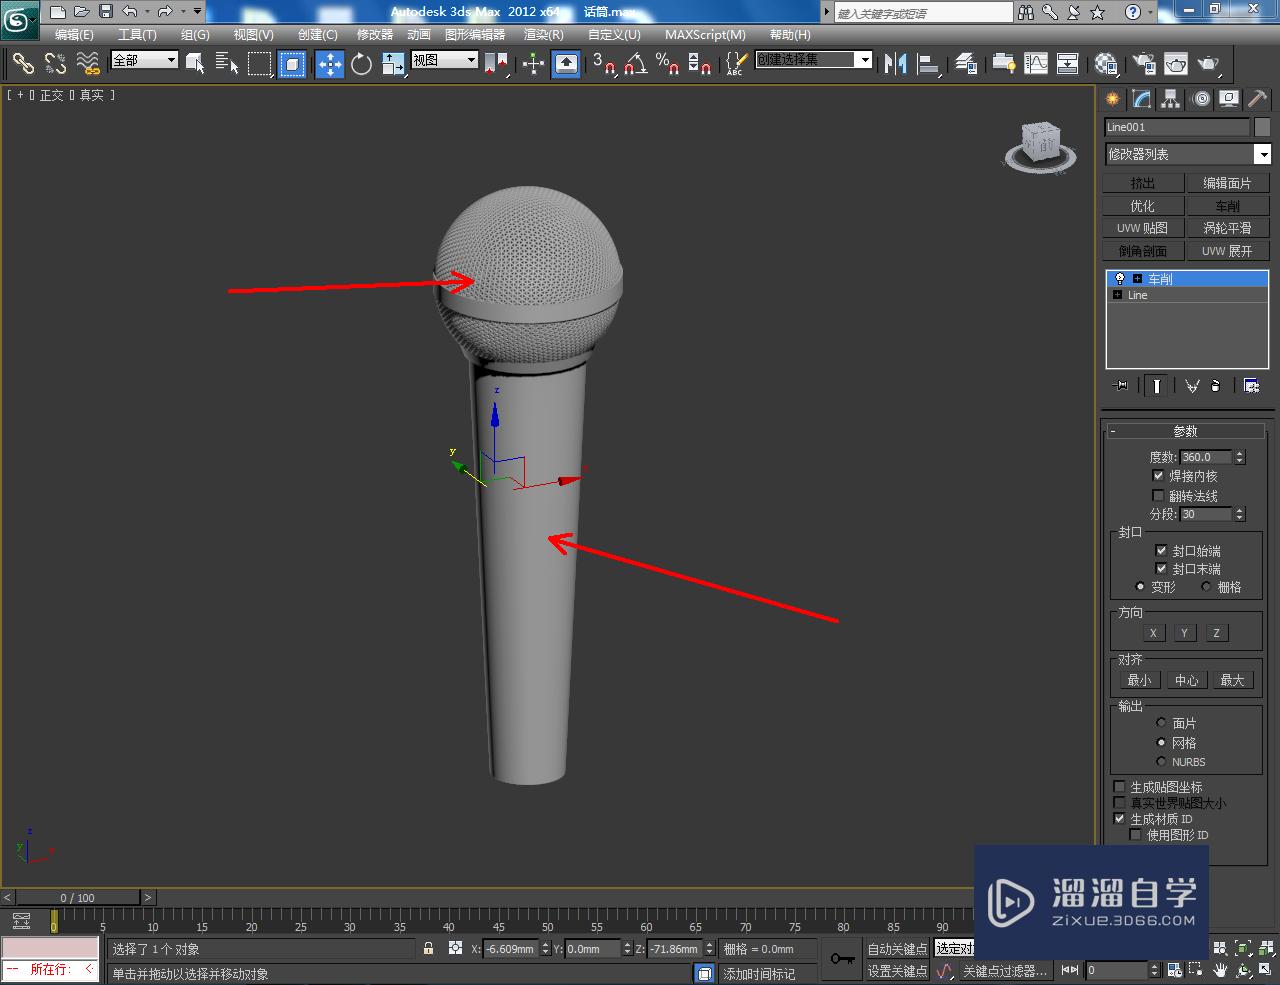Screen dimensions: 1280x985
Task: Toggle the Spinner Snap icon
Action: pos(700,64)
